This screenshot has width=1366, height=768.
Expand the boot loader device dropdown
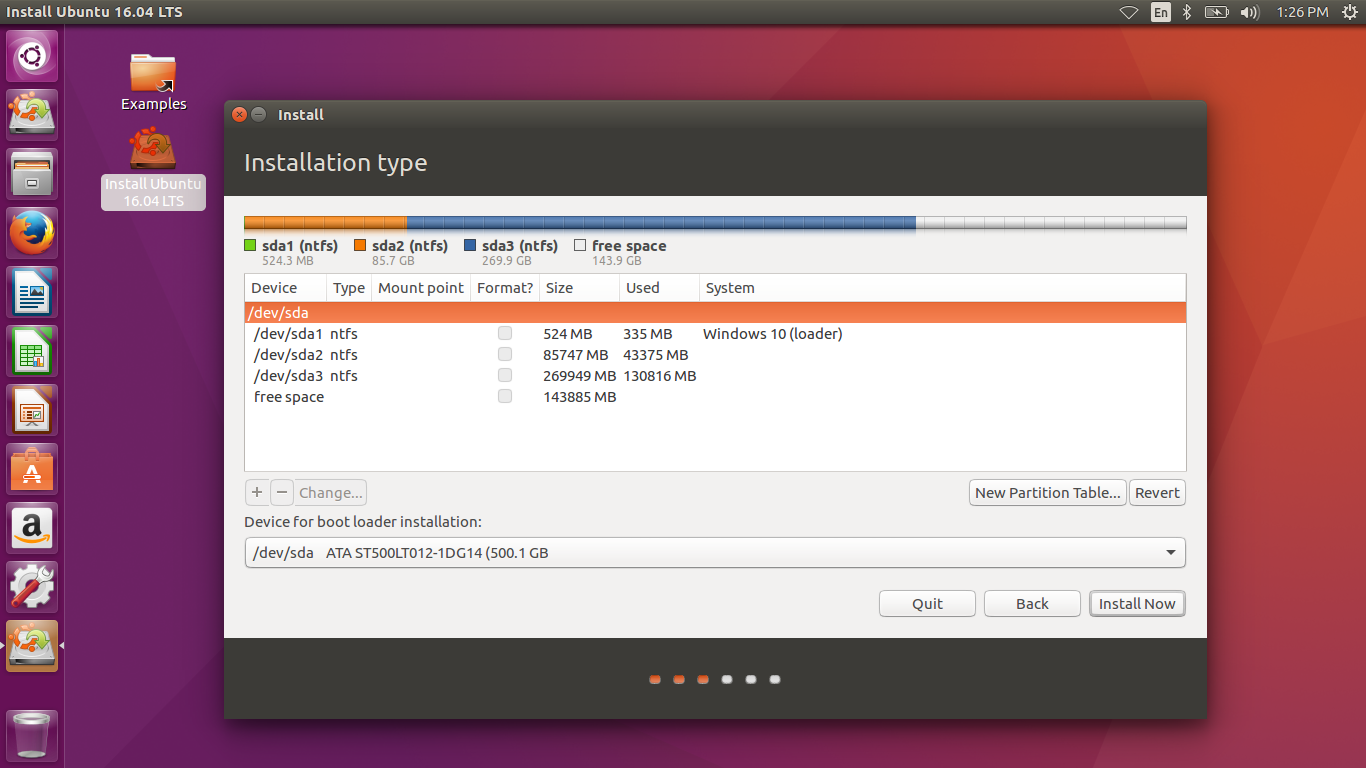pos(715,552)
